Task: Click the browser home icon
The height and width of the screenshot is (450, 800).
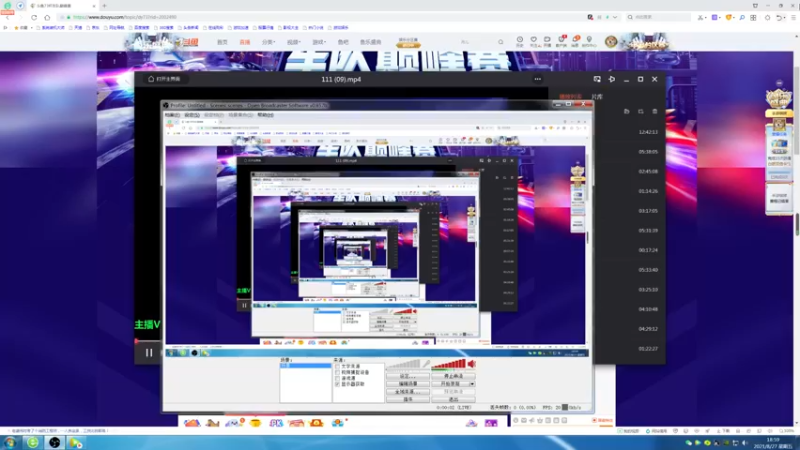Action: [x=47, y=17]
